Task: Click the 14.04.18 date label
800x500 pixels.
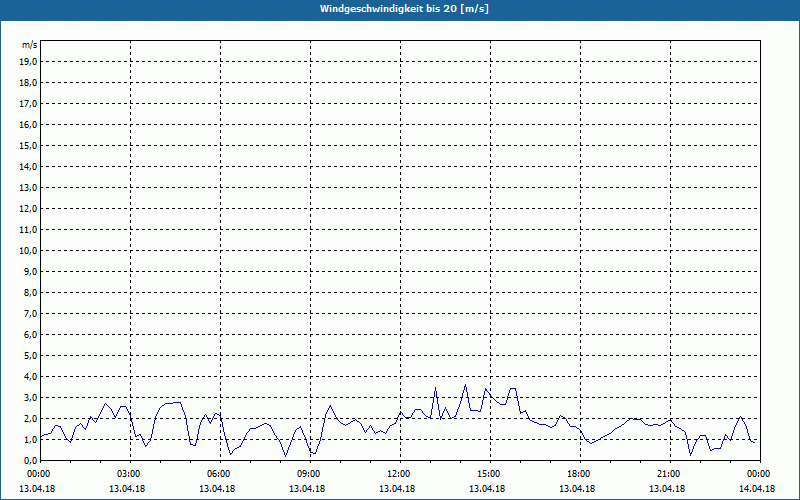Action: (x=757, y=488)
